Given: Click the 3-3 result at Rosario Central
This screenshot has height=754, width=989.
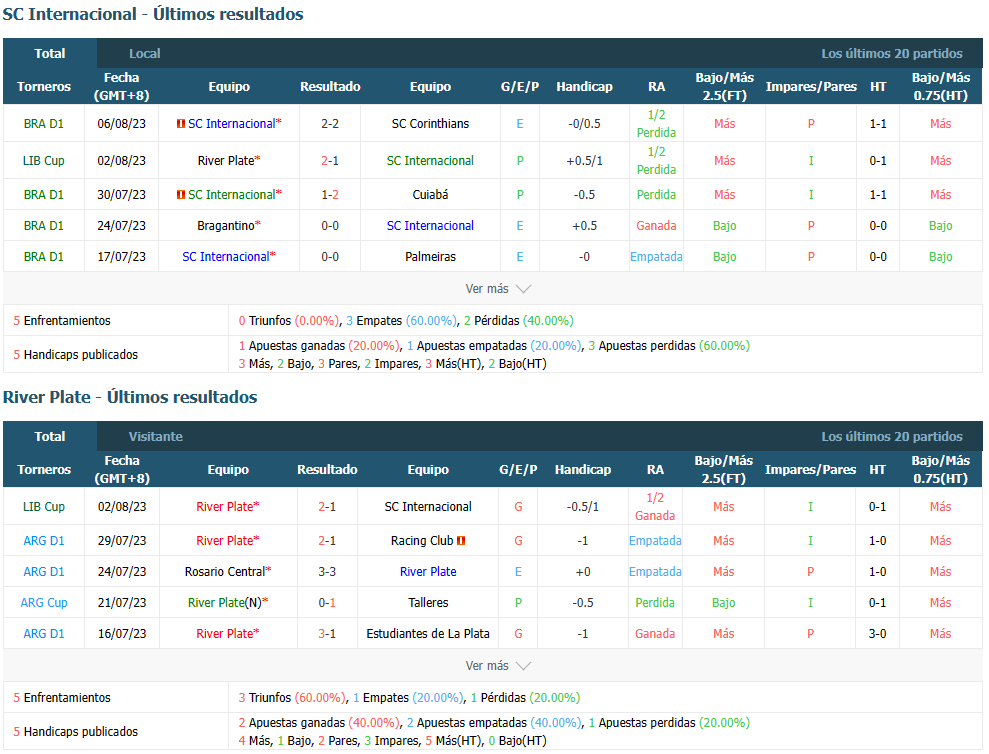Looking at the screenshot, I should pos(327,572).
